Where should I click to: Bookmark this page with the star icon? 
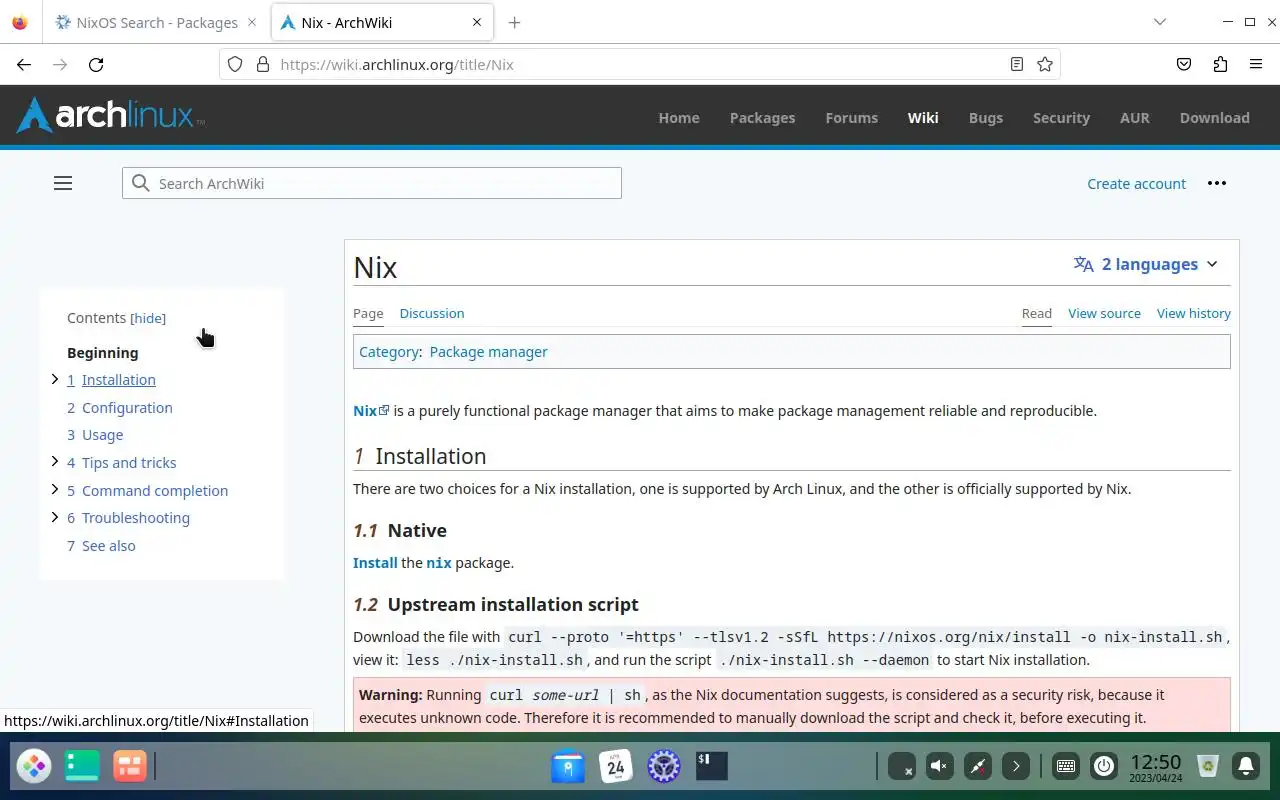click(x=1045, y=64)
